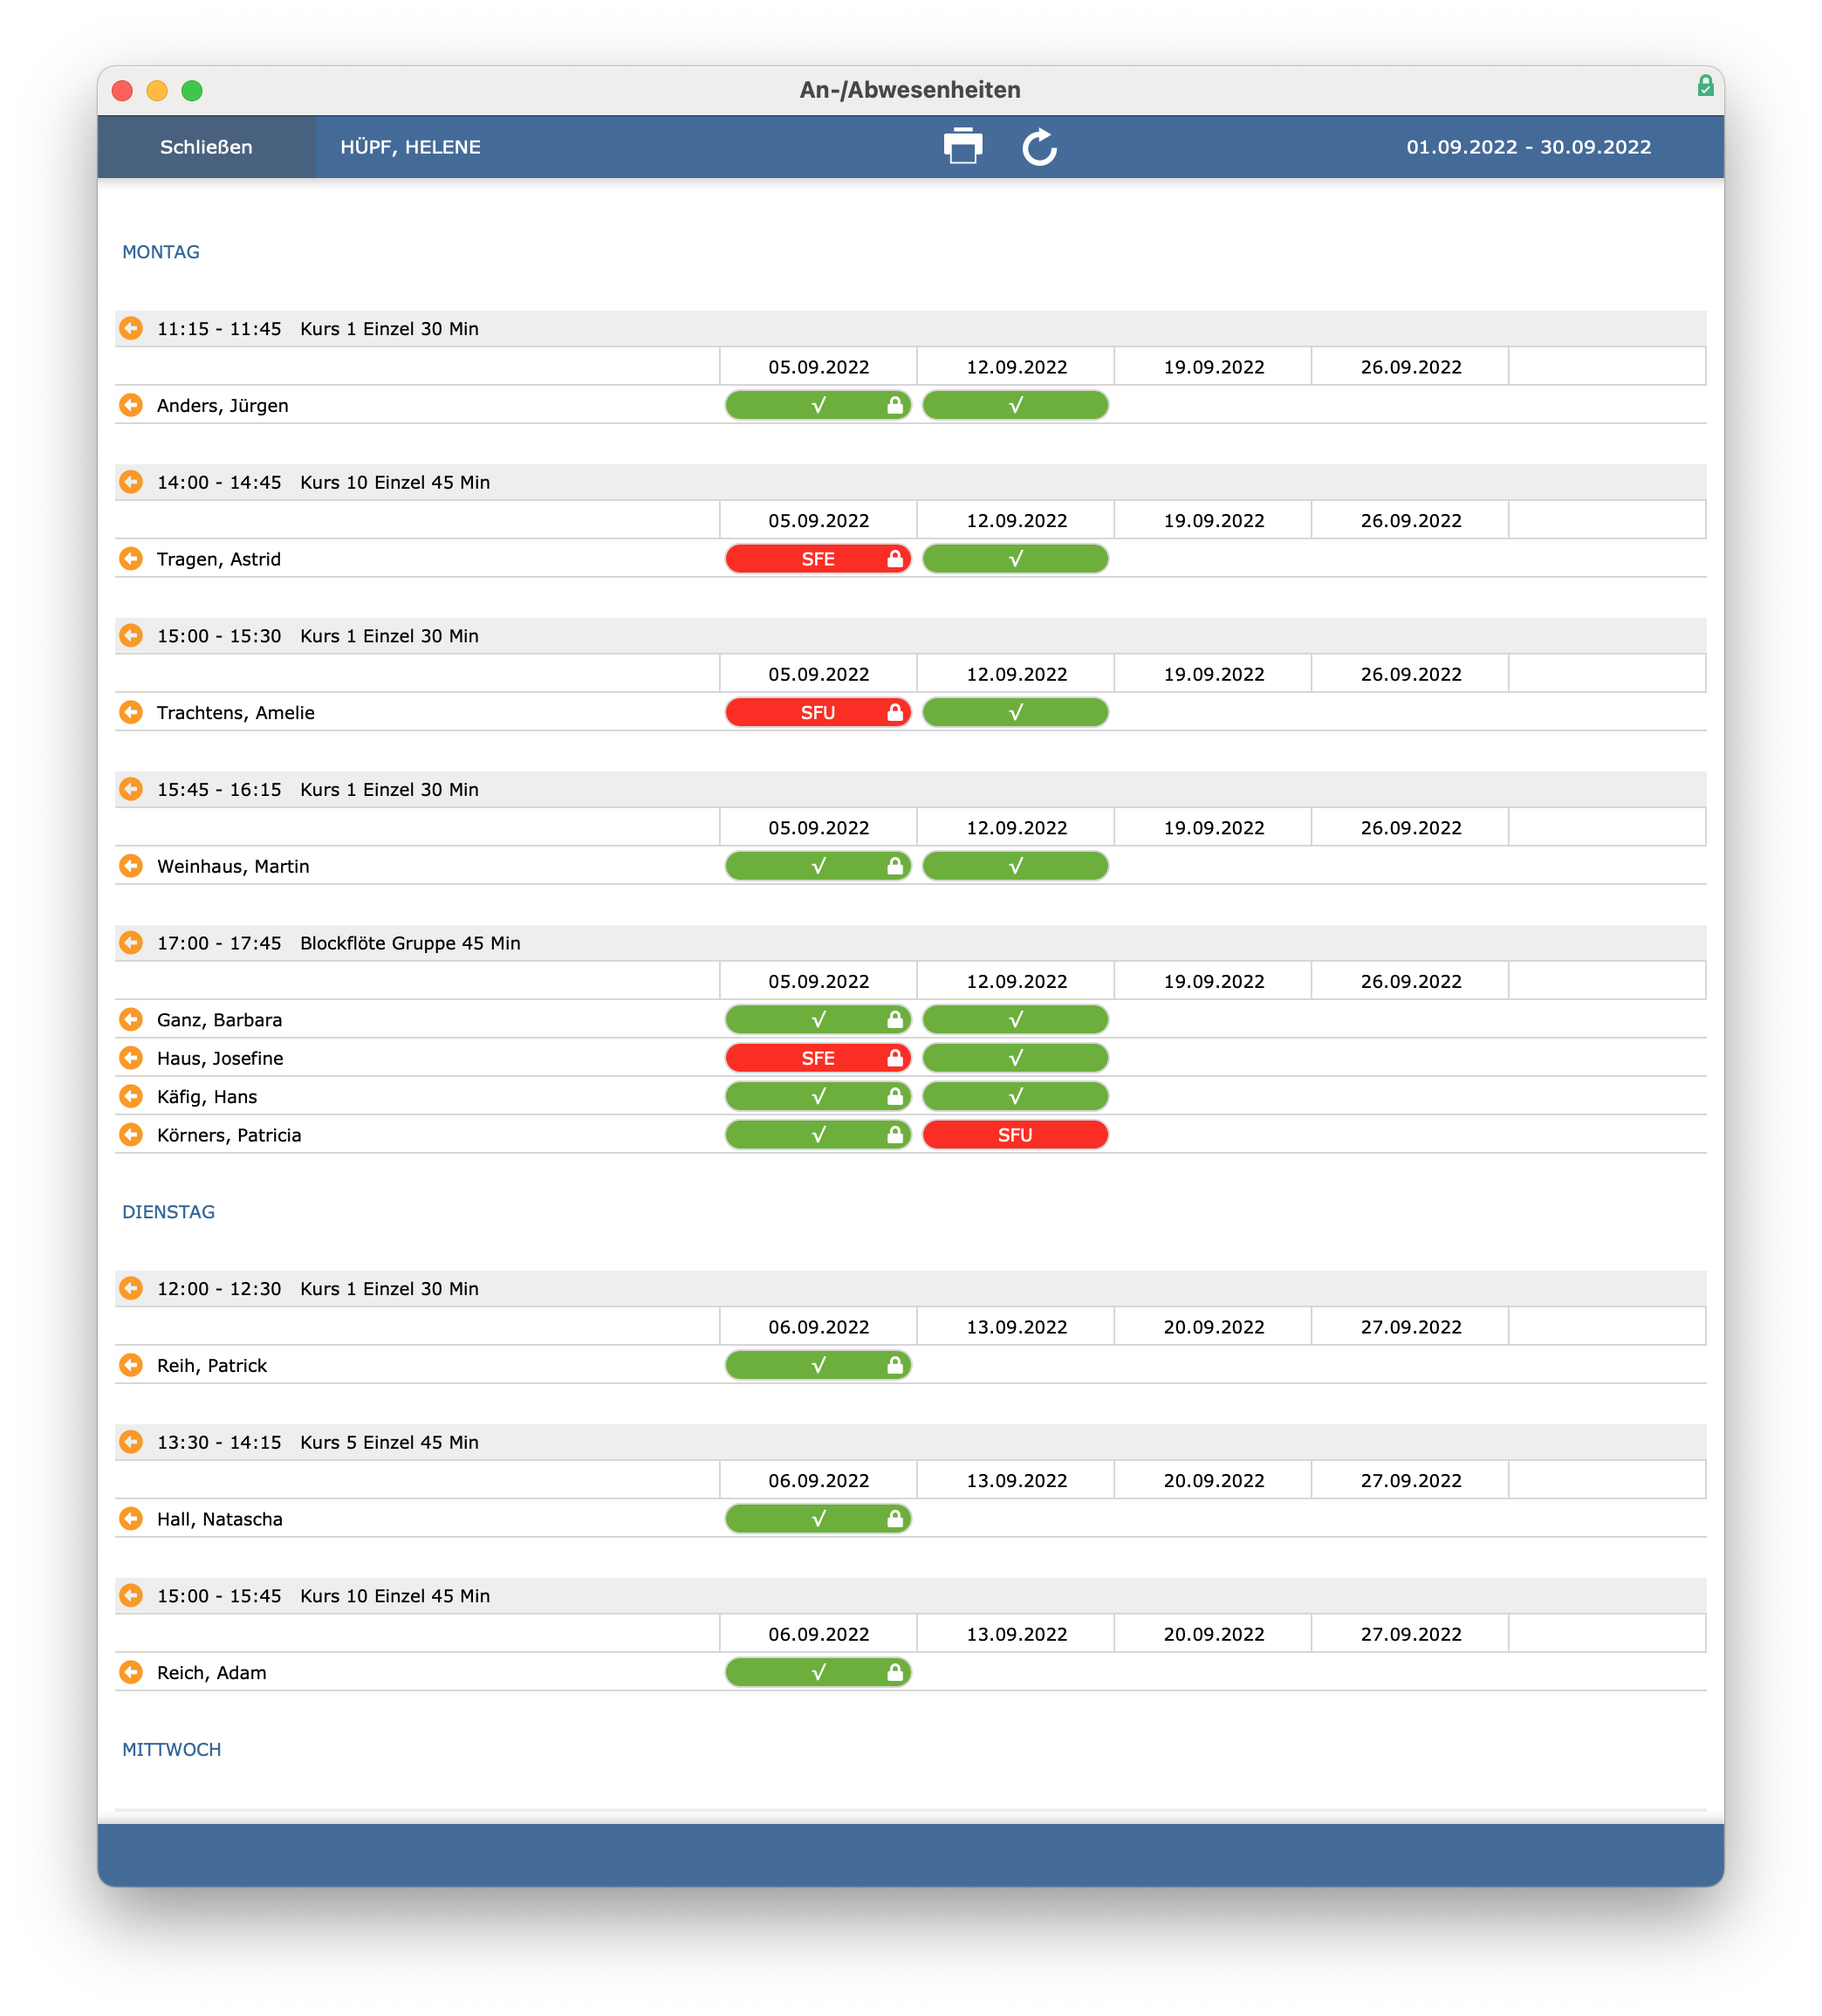Toggle Trachtens, Amelie attendance on 12.09.2022
Screen dimensions: 1822x2016
pyautogui.click(x=1015, y=712)
